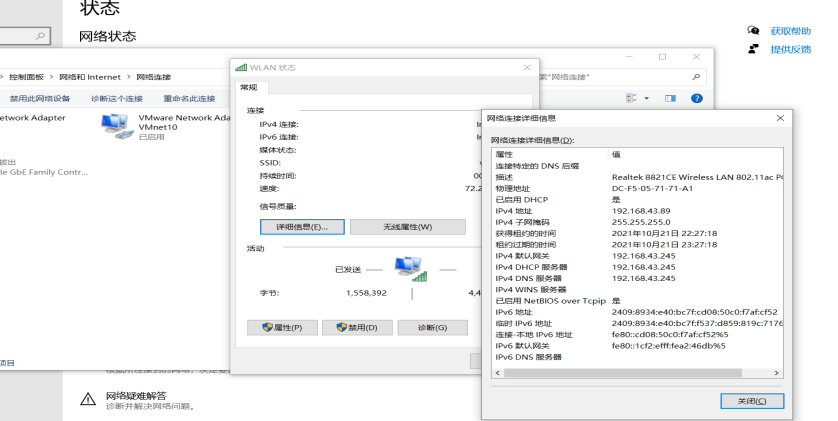This screenshot has width=838, height=421.
Task: Select the IPv4 地址 row
Action: point(638,210)
